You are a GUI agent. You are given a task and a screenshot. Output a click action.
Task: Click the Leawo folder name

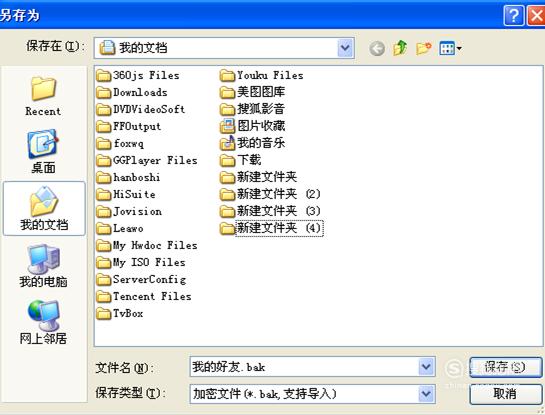pos(128,229)
